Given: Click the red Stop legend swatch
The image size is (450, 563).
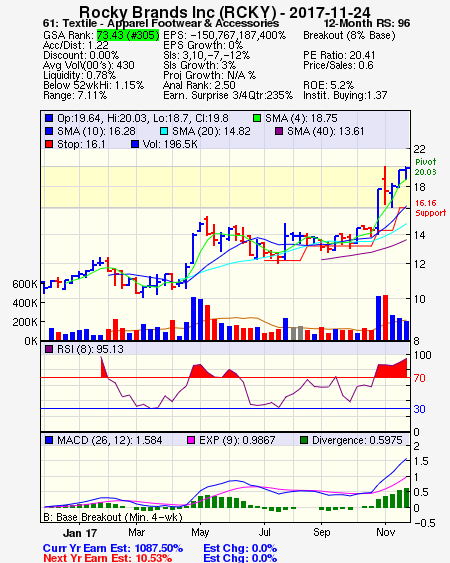Looking at the screenshot, I should coord(49,144).
